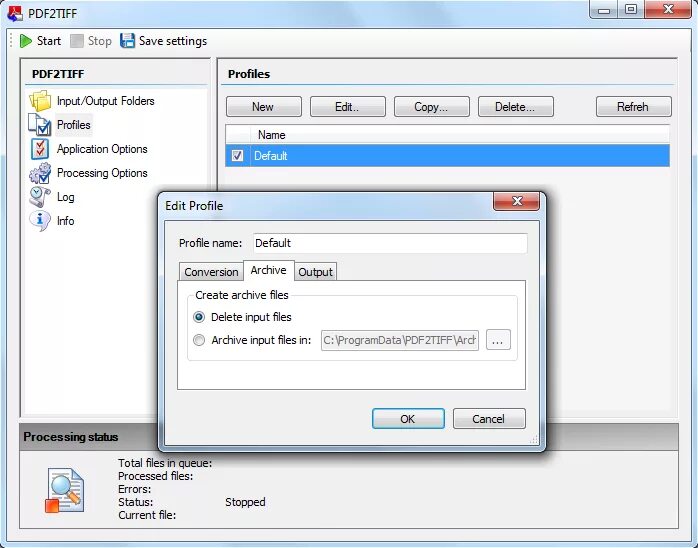Select the Default profile row

coord(447,155)
